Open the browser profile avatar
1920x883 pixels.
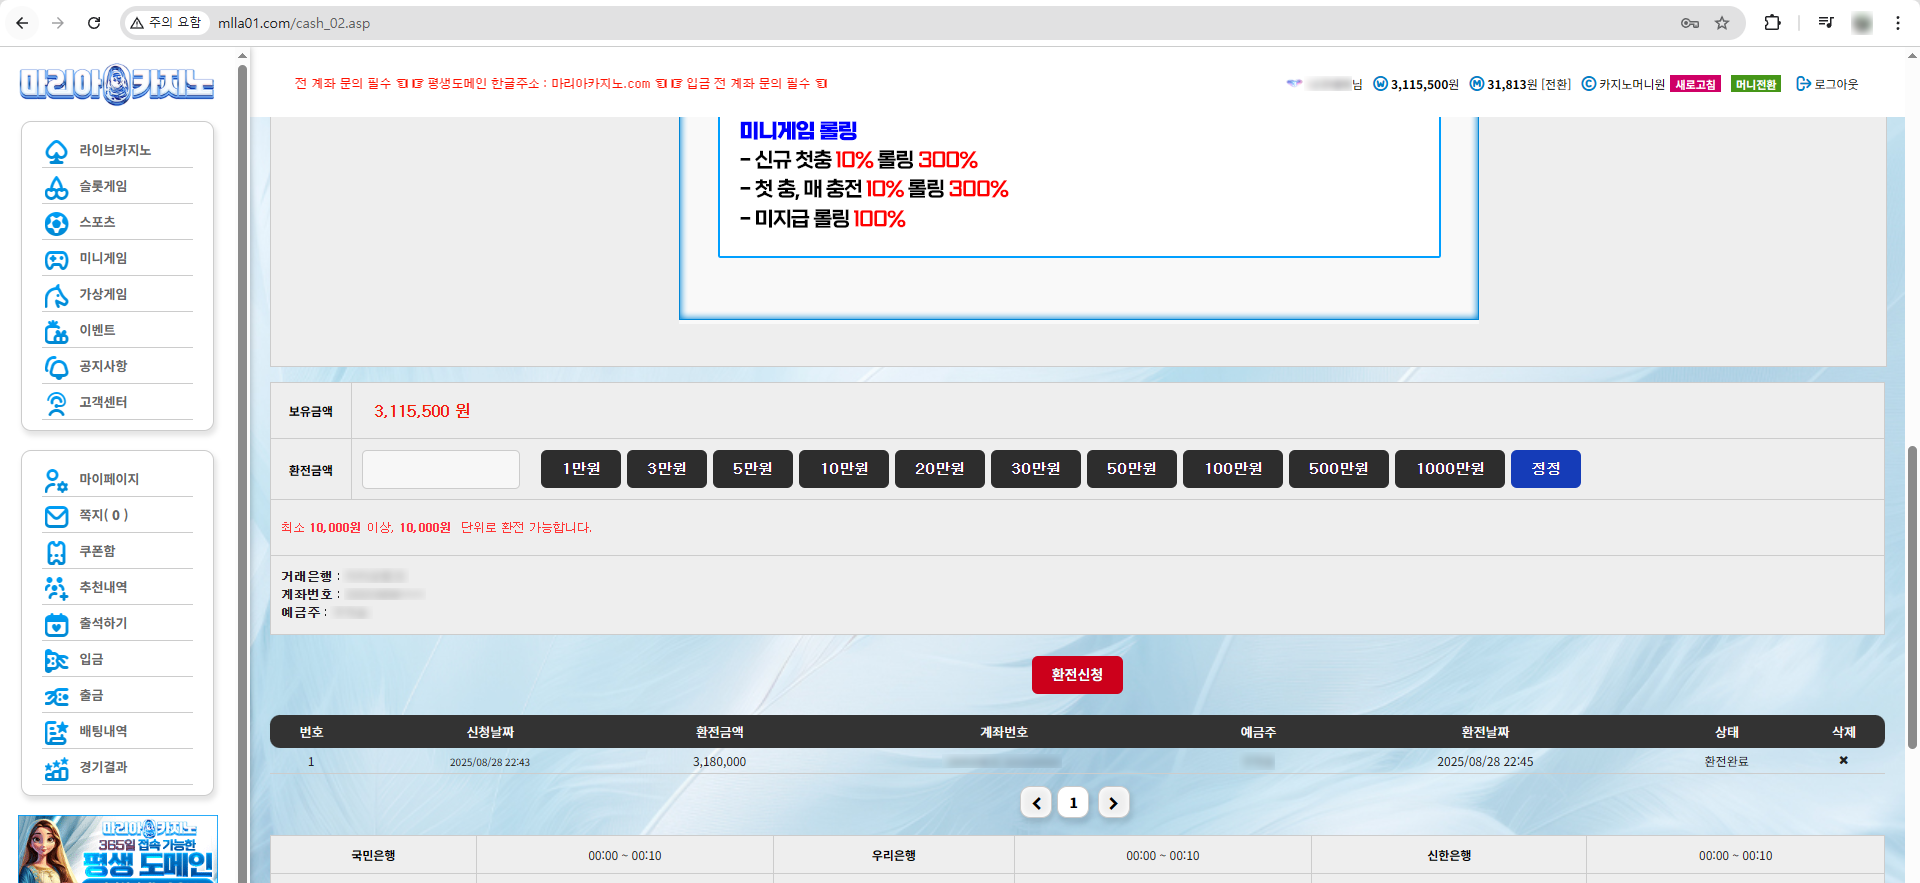(x=1862, y=23)
